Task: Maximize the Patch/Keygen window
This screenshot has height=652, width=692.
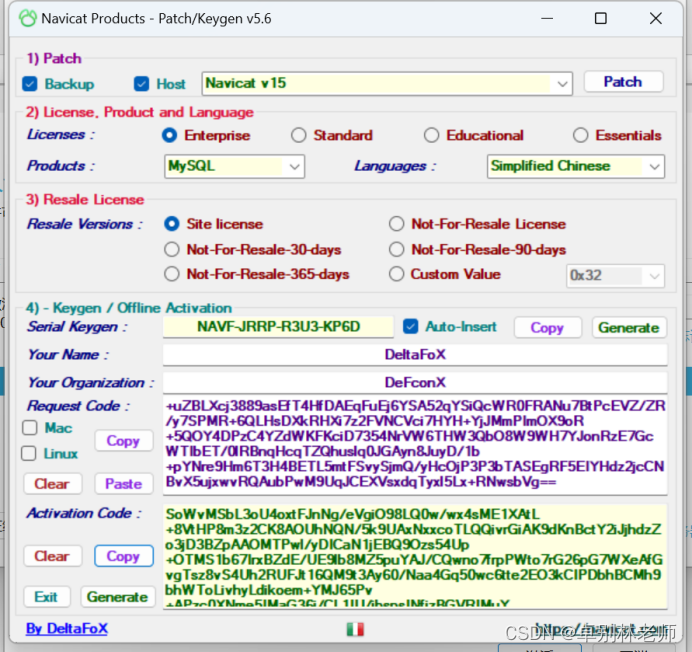Action: pyautogui.click(x=601, y=19)
